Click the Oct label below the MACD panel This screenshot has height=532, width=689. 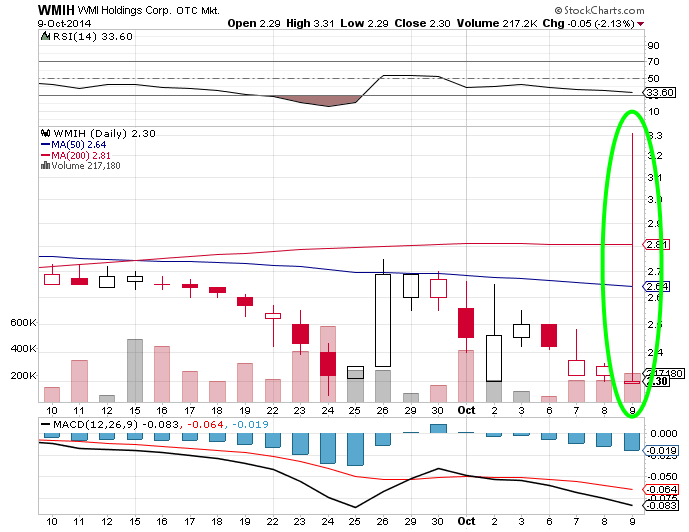[x=466, y=521]
